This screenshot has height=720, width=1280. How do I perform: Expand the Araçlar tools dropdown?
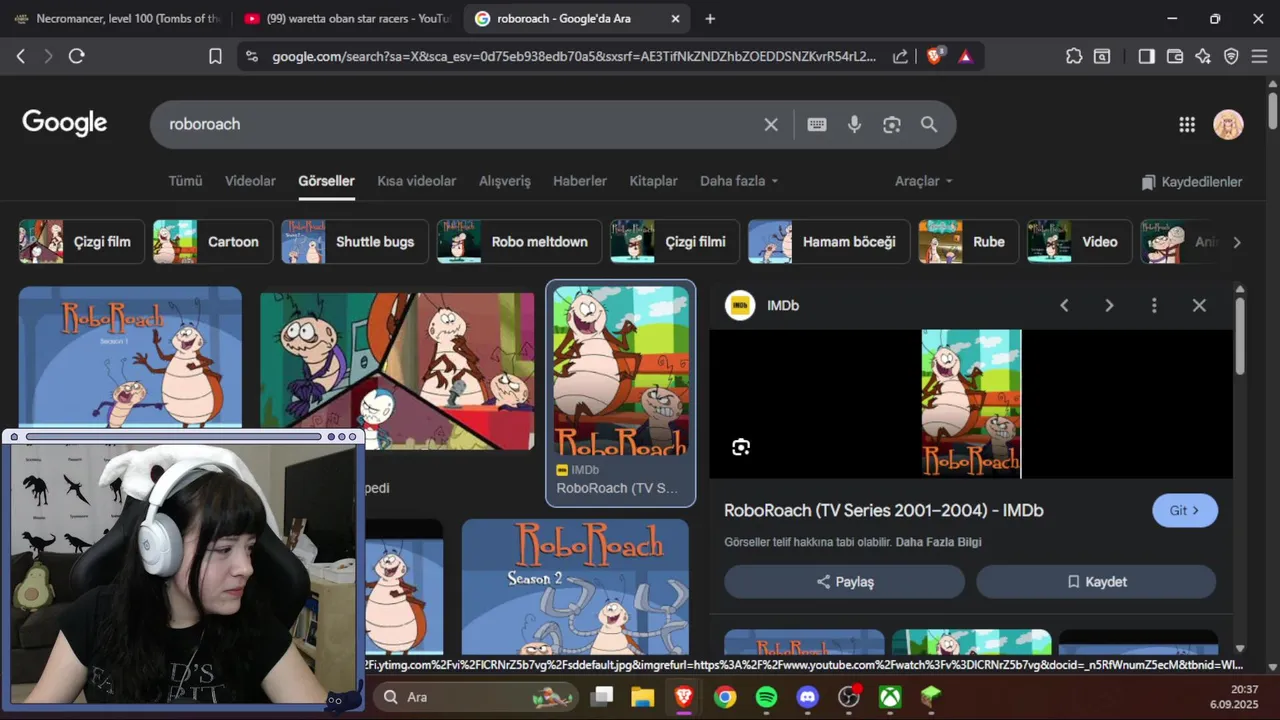coord(924,181)
